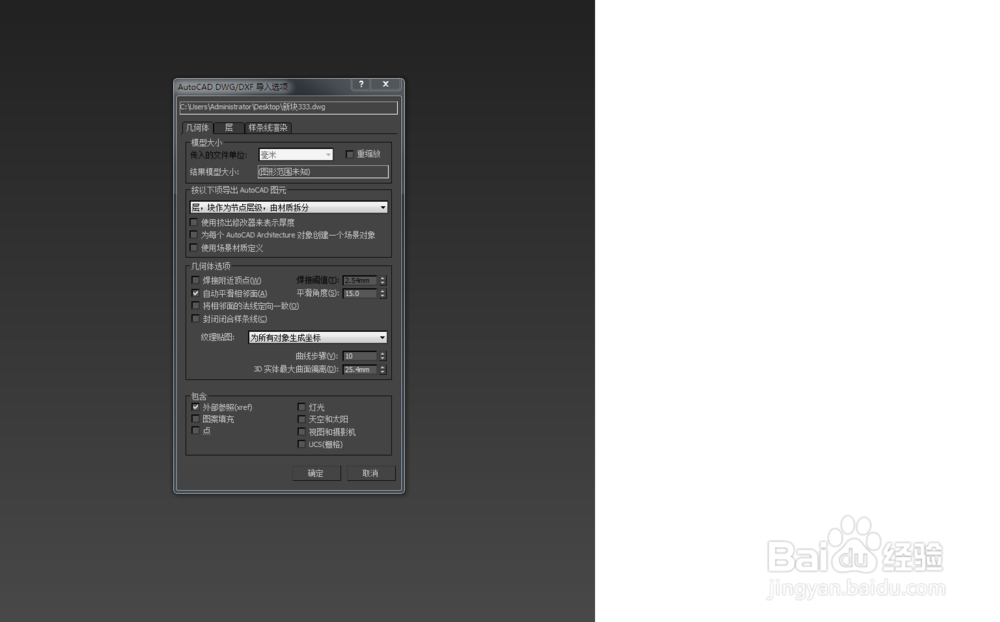Tick the 点 checkbox

195,431
